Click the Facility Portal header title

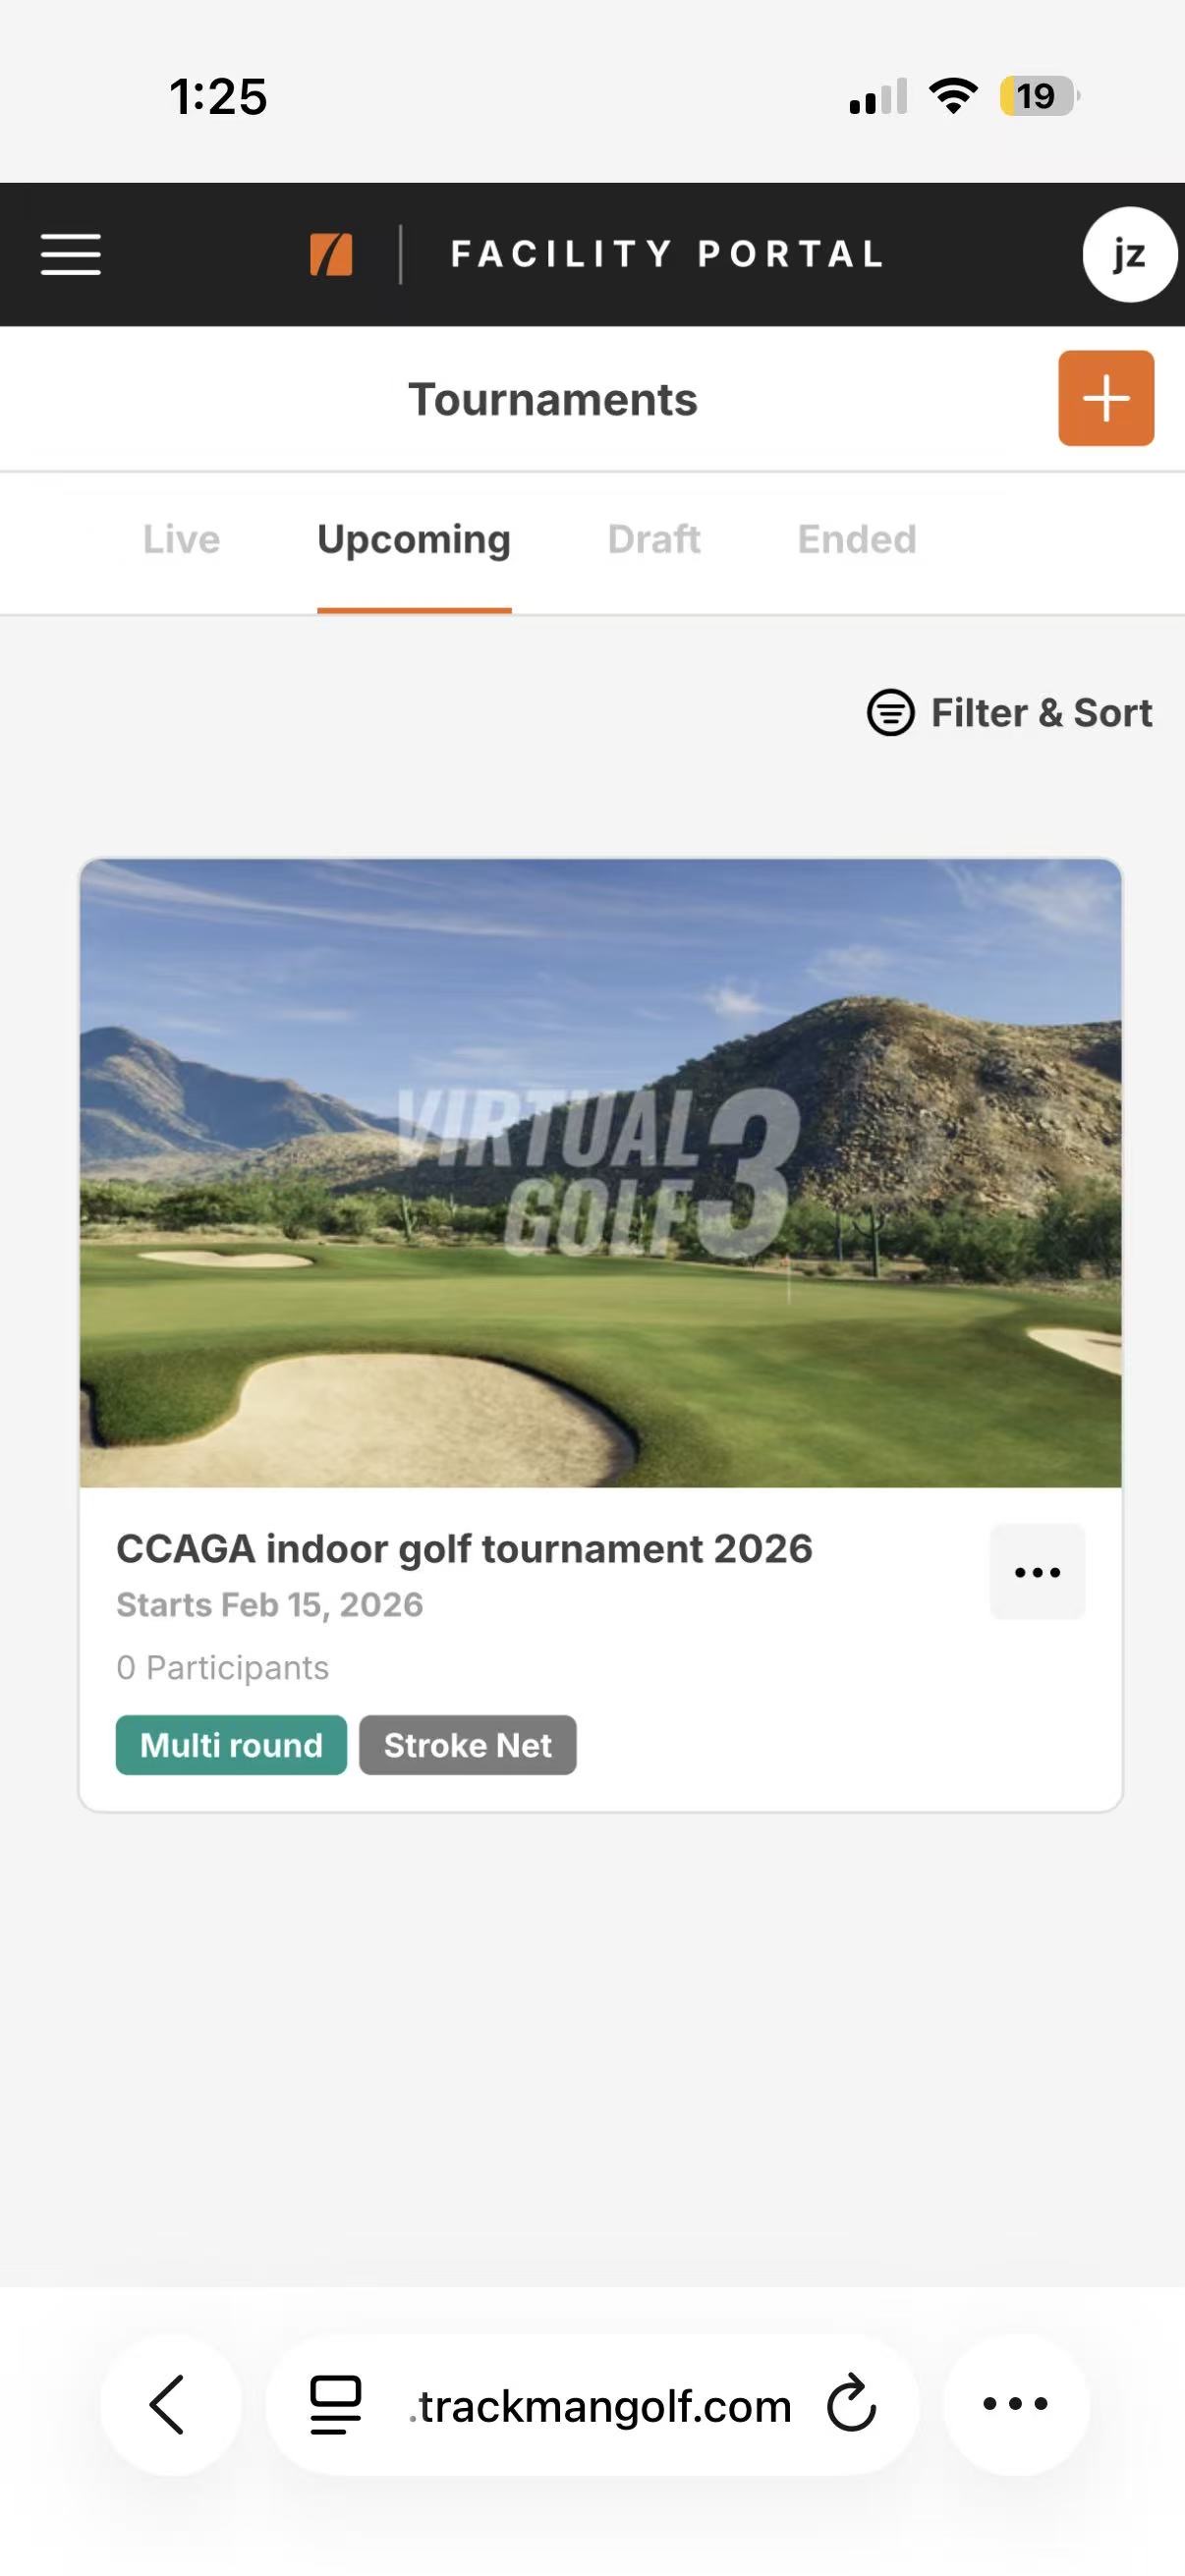coord(667,254)
